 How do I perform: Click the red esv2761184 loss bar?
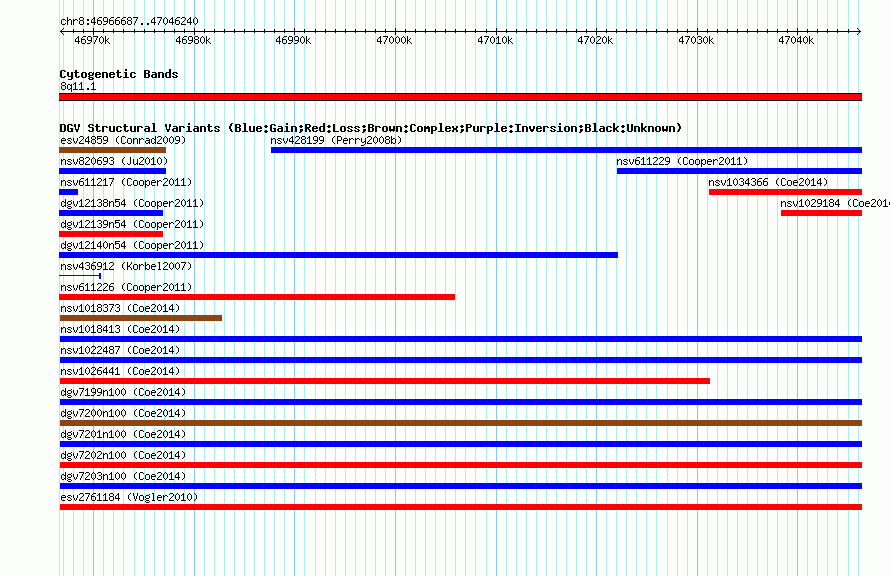pyautogui.click(x=460, y=507)
